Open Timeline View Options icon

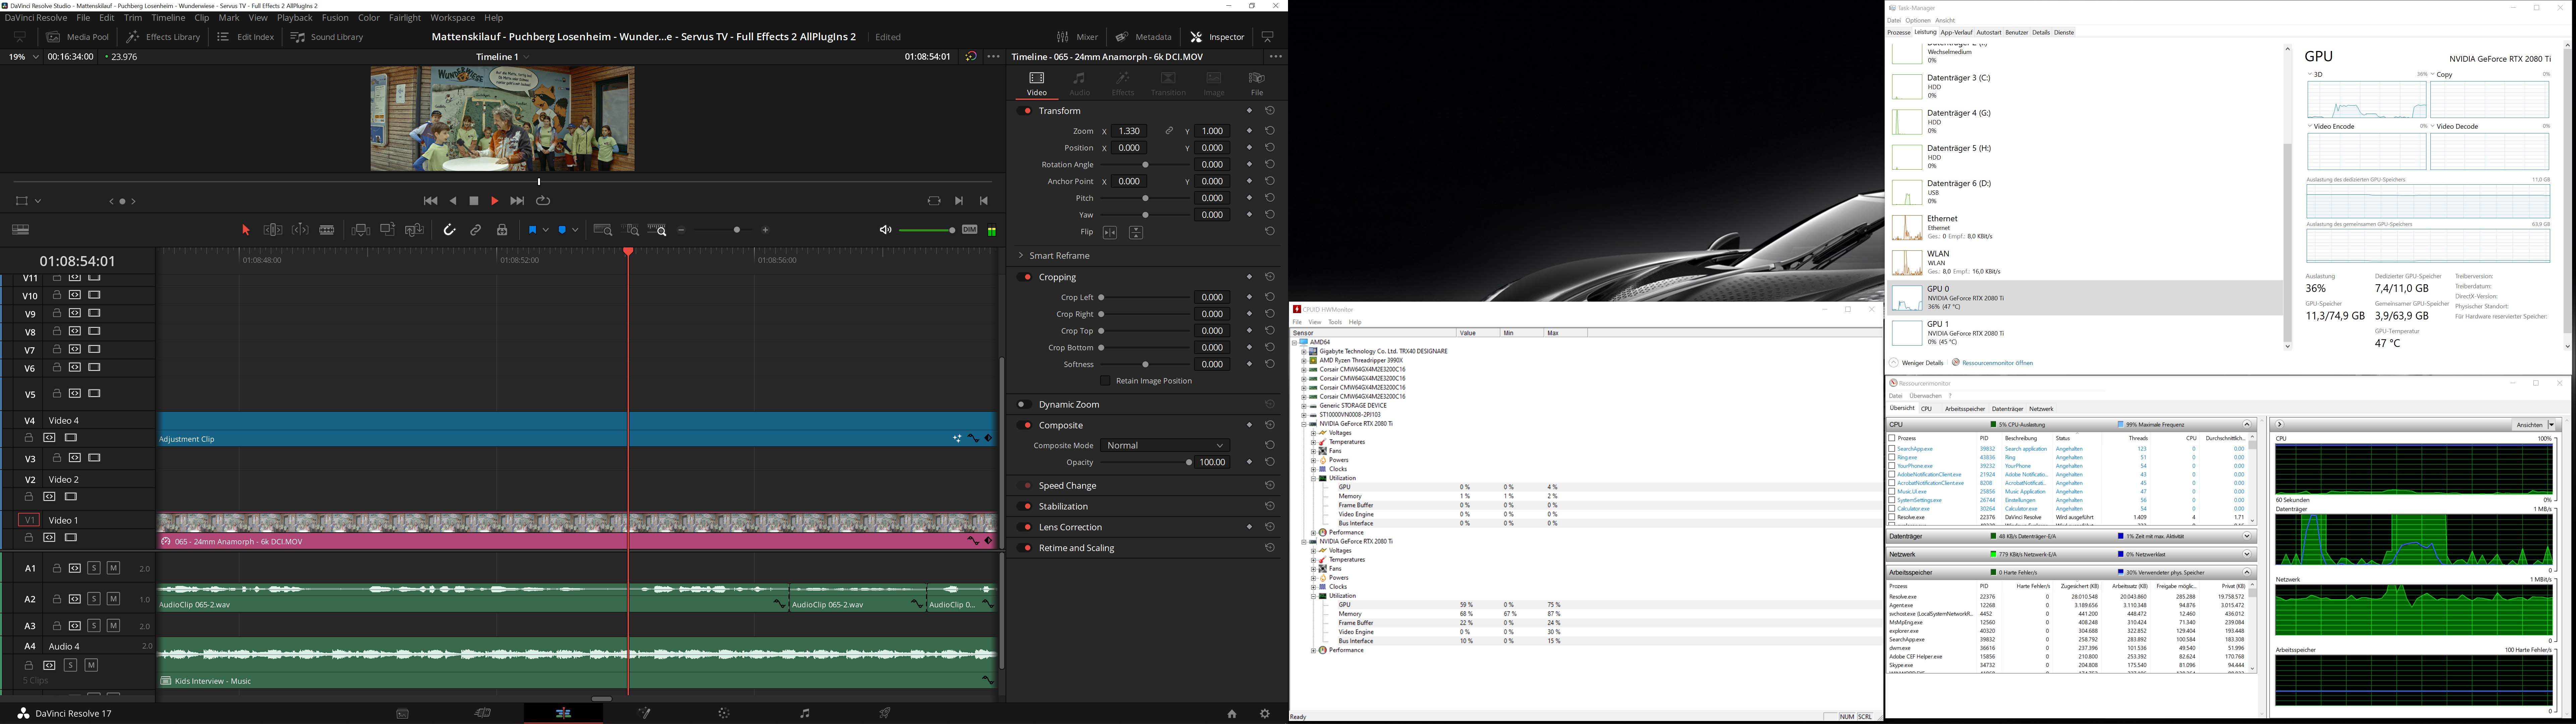pyautogui.click(x=20, y=230)
